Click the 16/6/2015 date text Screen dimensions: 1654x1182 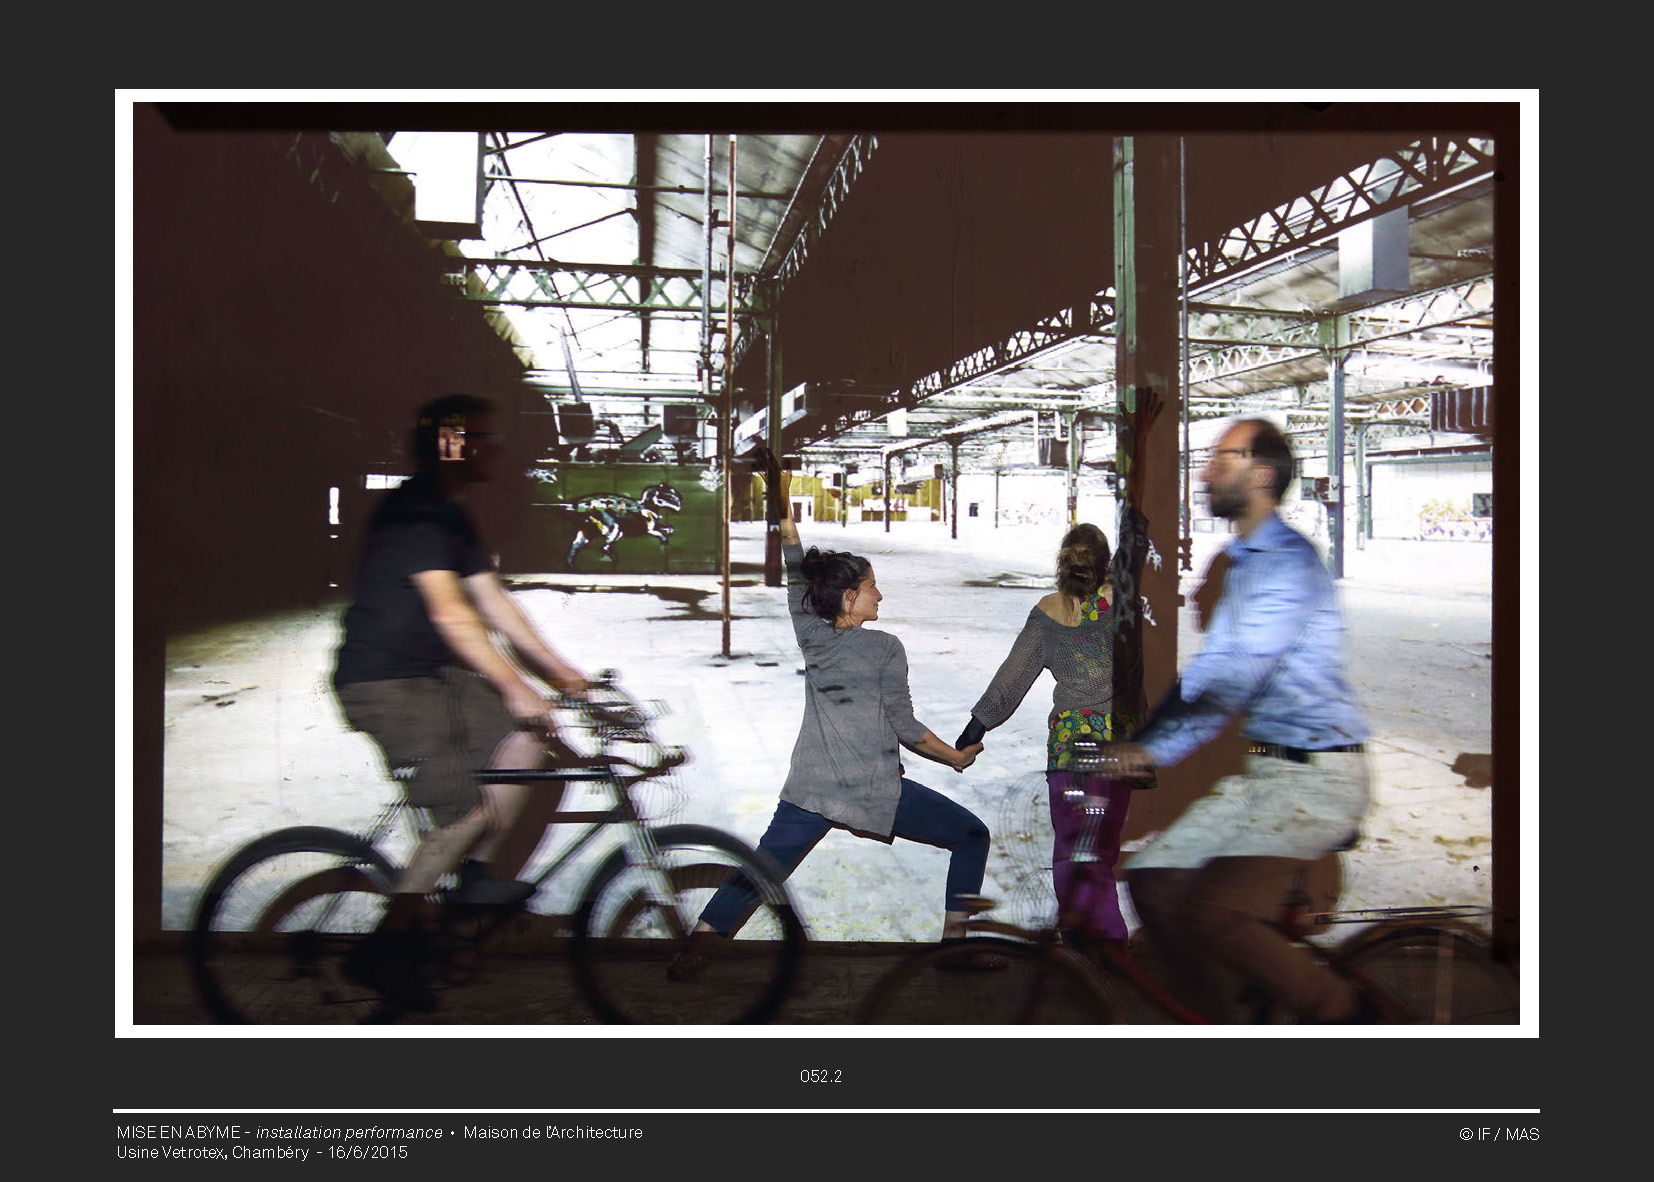(368, 1152)
